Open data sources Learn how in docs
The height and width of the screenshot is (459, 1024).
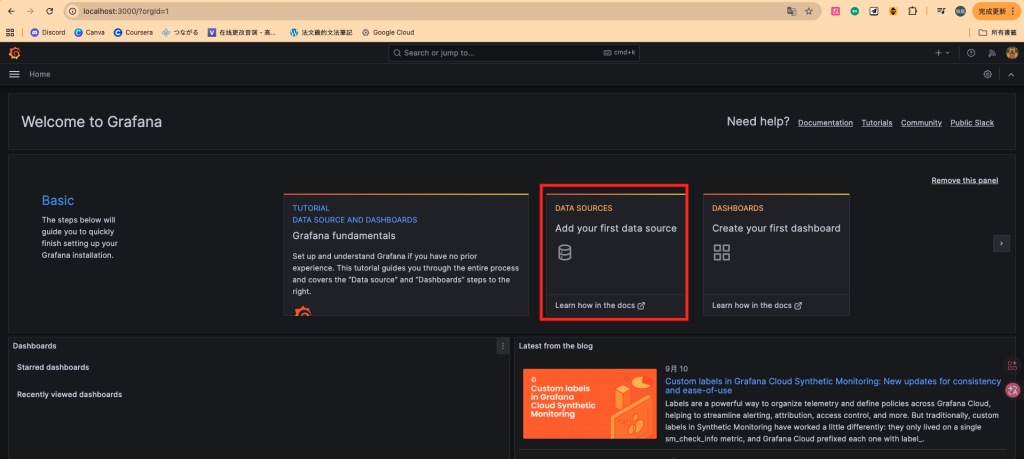click(600, 305)
